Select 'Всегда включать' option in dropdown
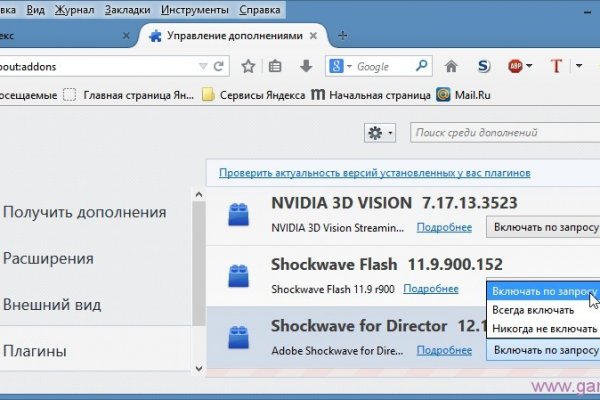 click(534, 310)
